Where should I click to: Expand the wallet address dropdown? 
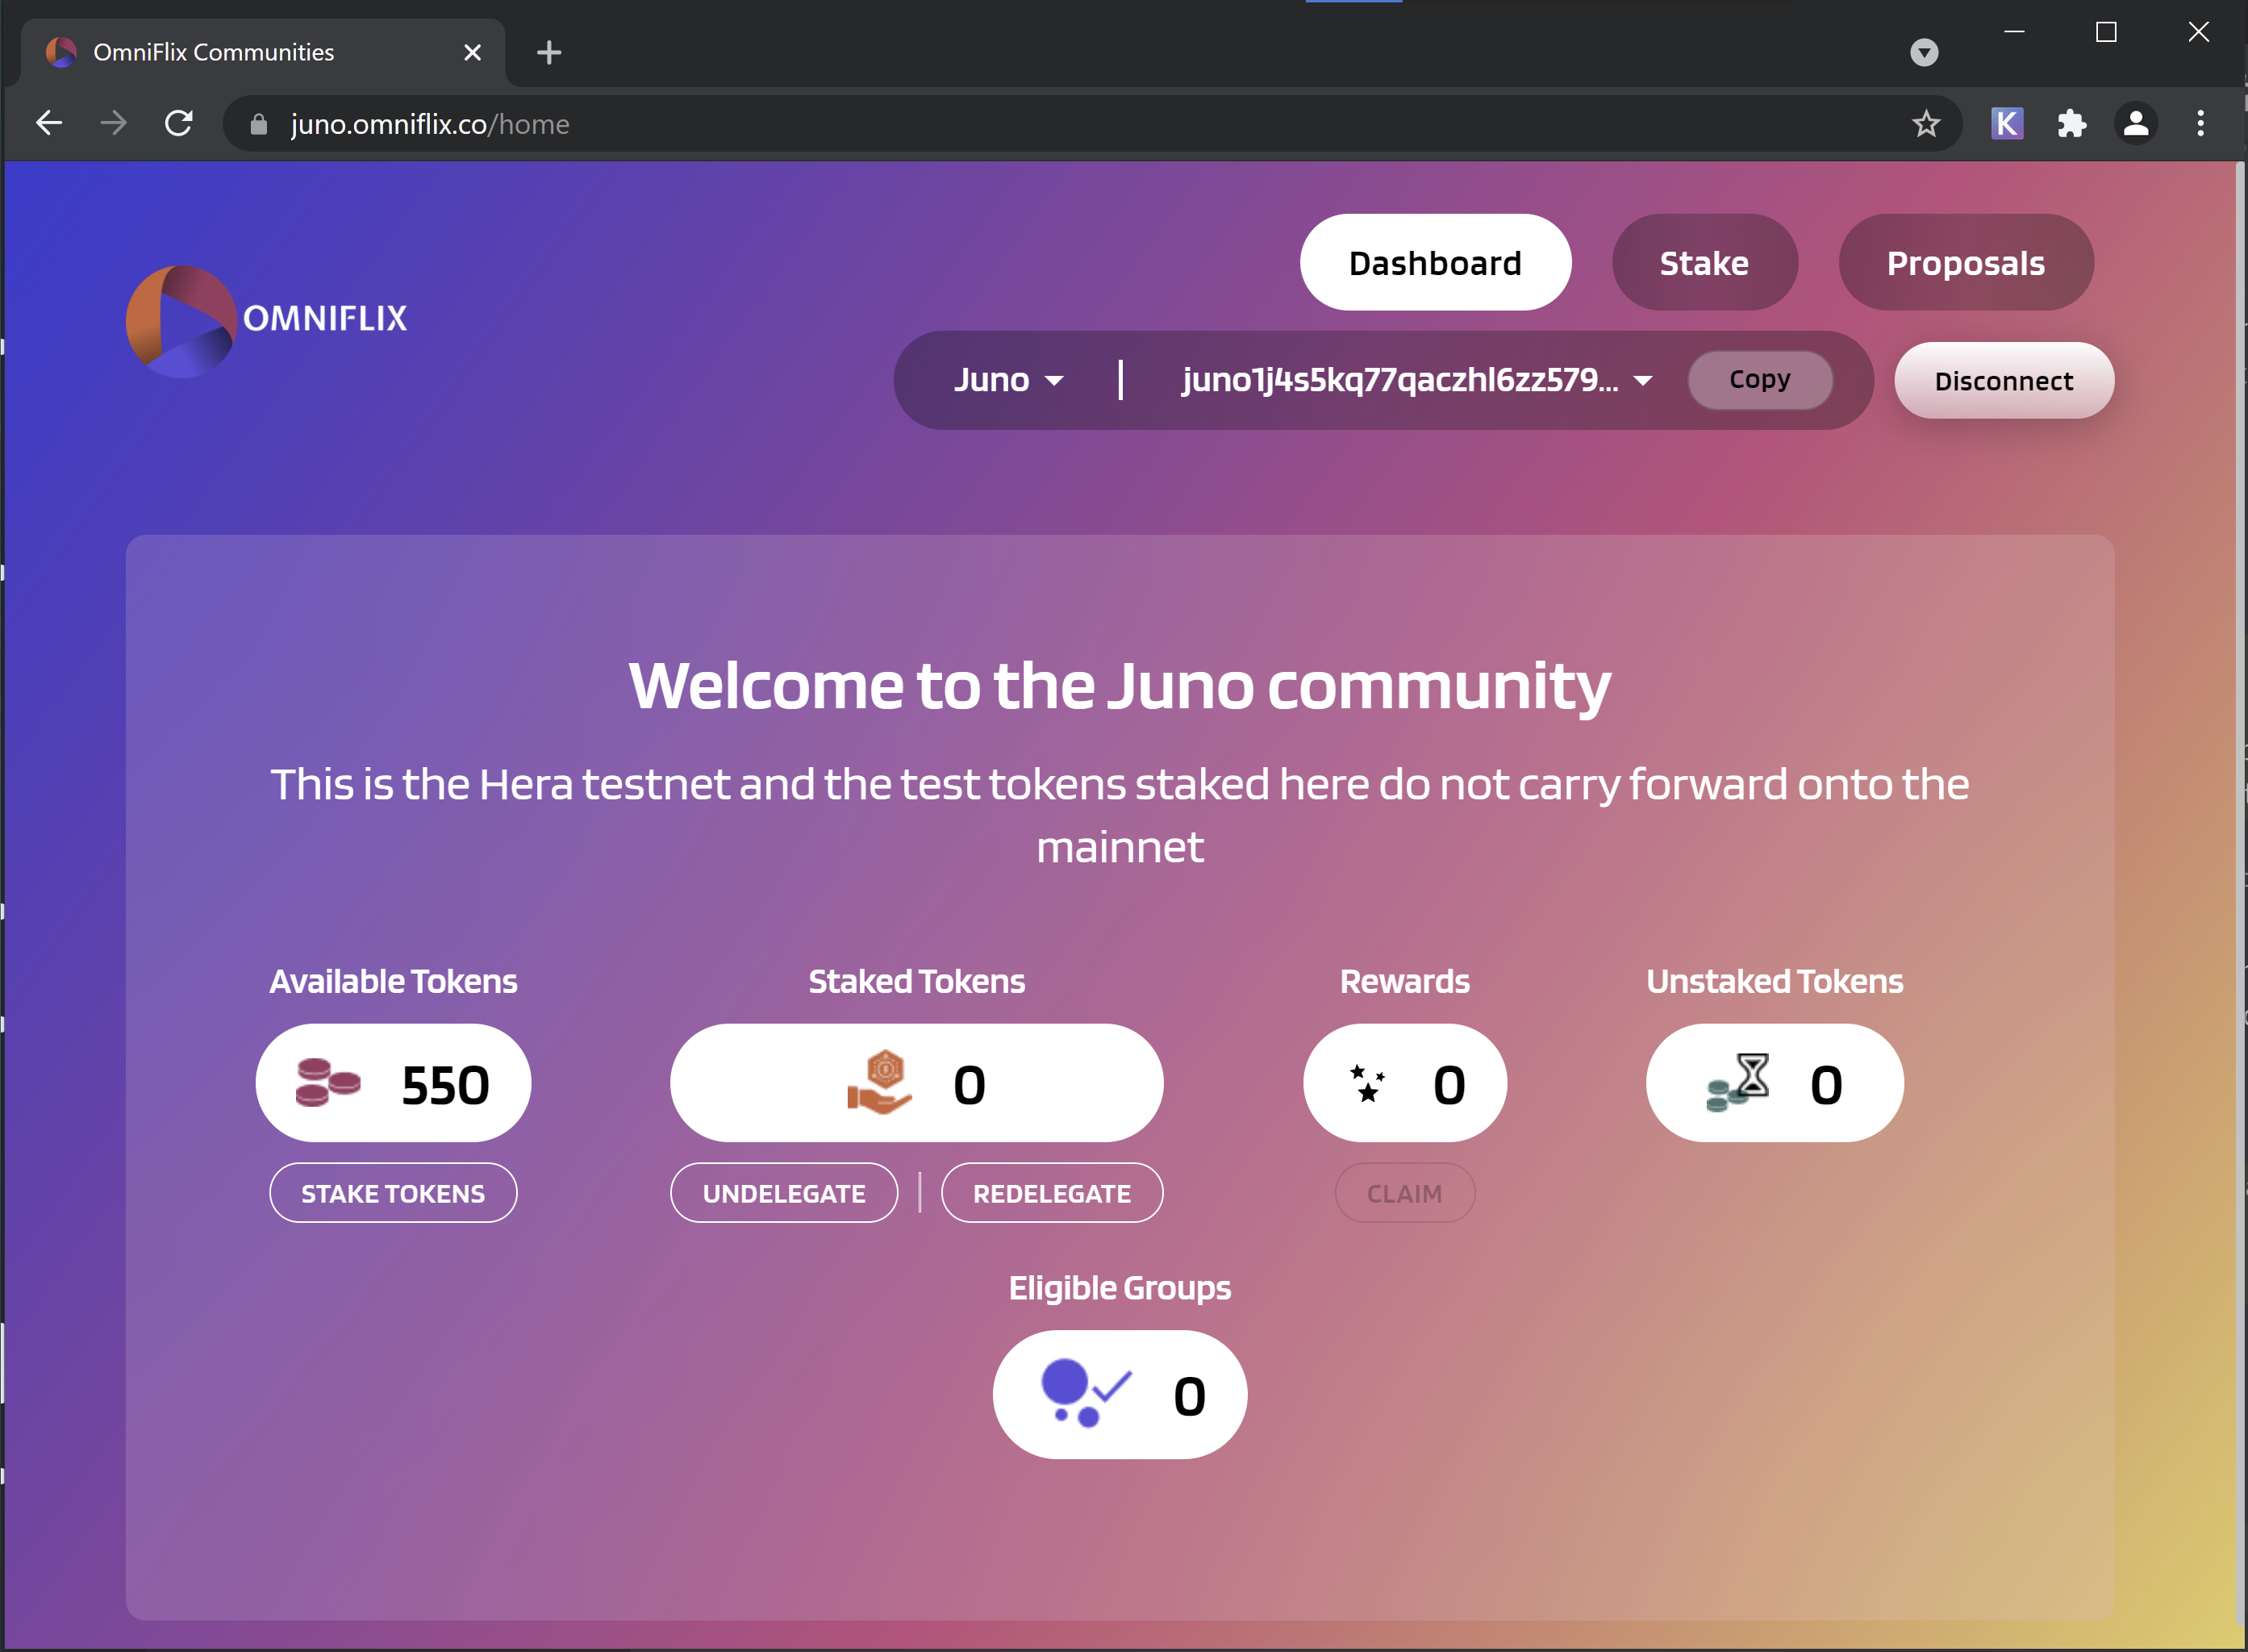(x=1643, y=381)
